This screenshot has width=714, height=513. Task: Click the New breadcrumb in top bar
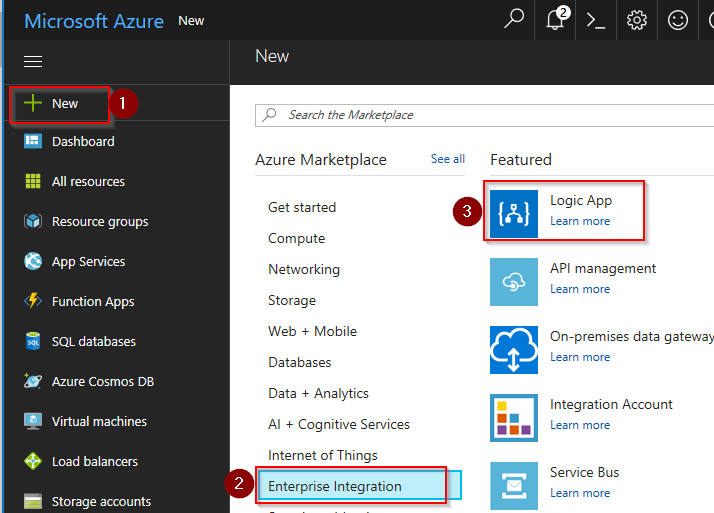pyautogui.click(x=191, y=21)
